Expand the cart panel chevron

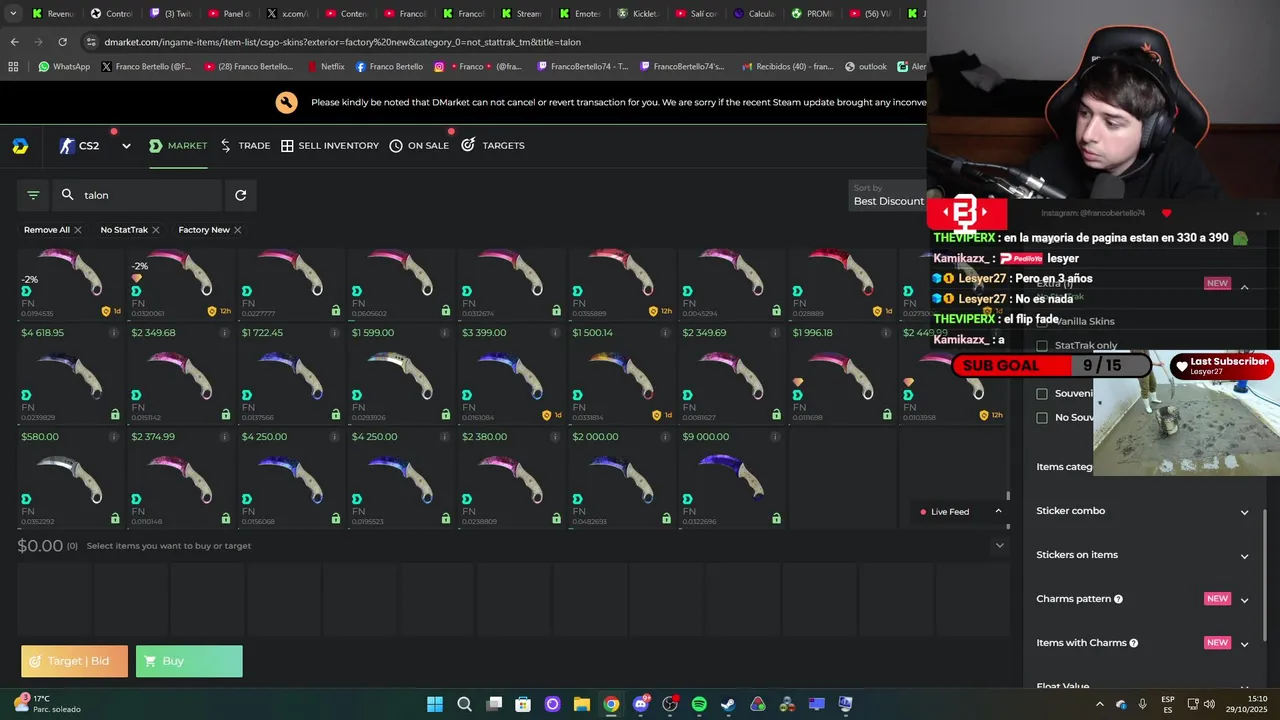[999, 545]
